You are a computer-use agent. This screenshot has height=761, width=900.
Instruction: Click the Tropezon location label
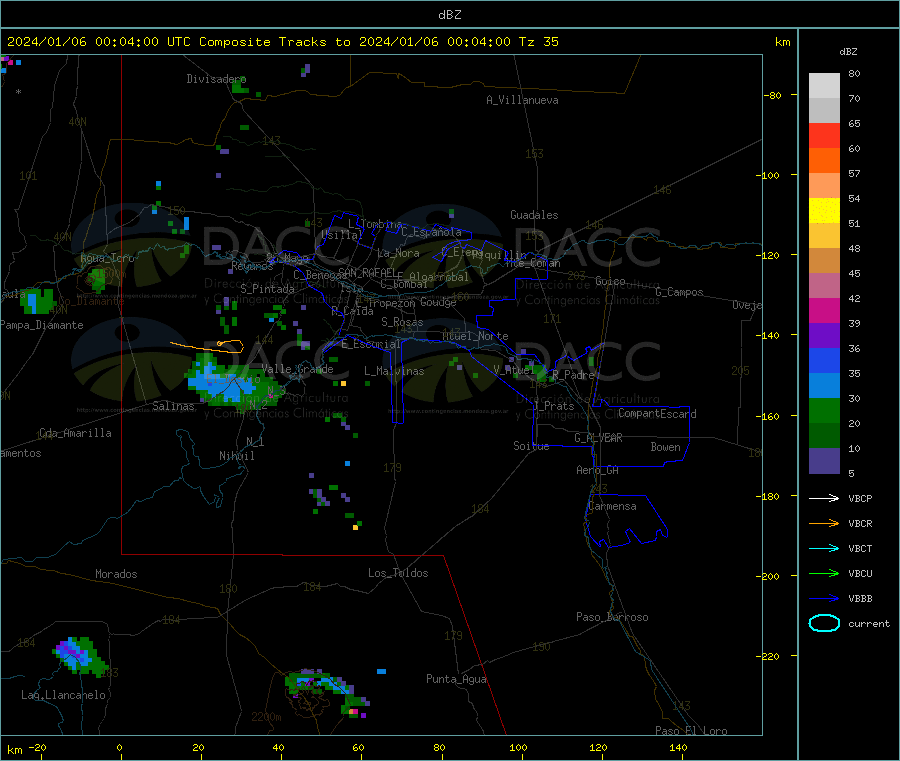(x=391, y=303)
